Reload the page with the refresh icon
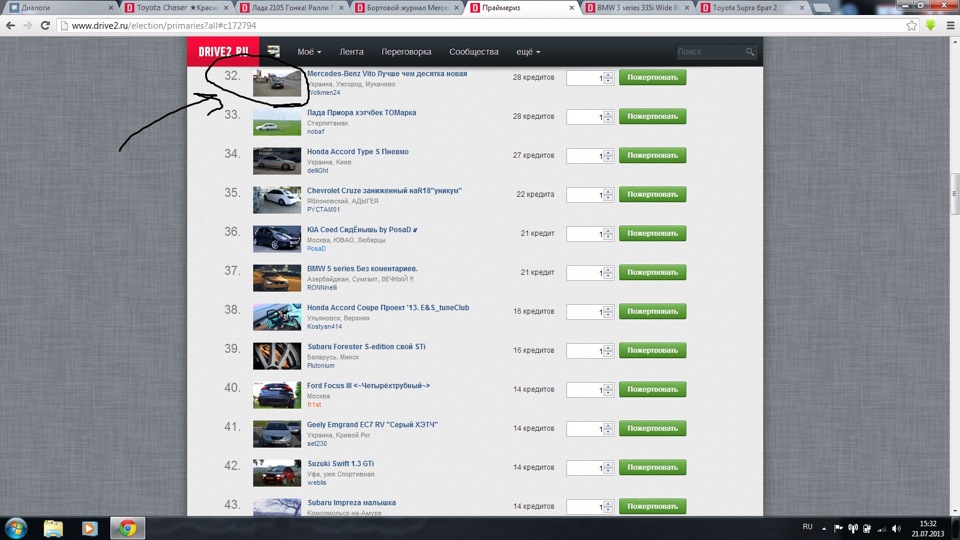This screenshot has height=540, width=960. (x=45, y=25)
